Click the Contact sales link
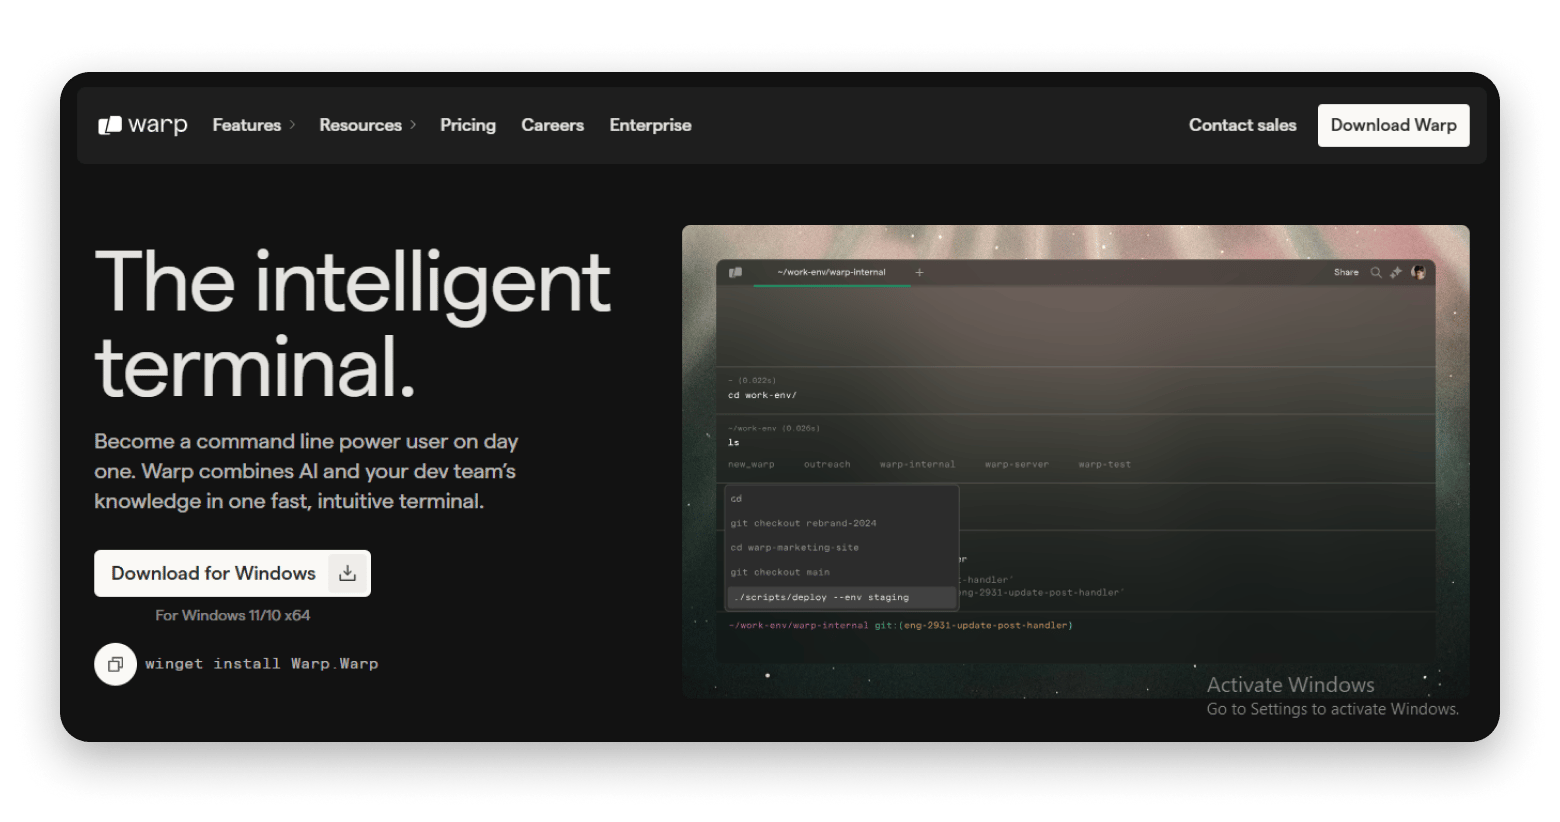The image size is (1560, 822). 1242,125
